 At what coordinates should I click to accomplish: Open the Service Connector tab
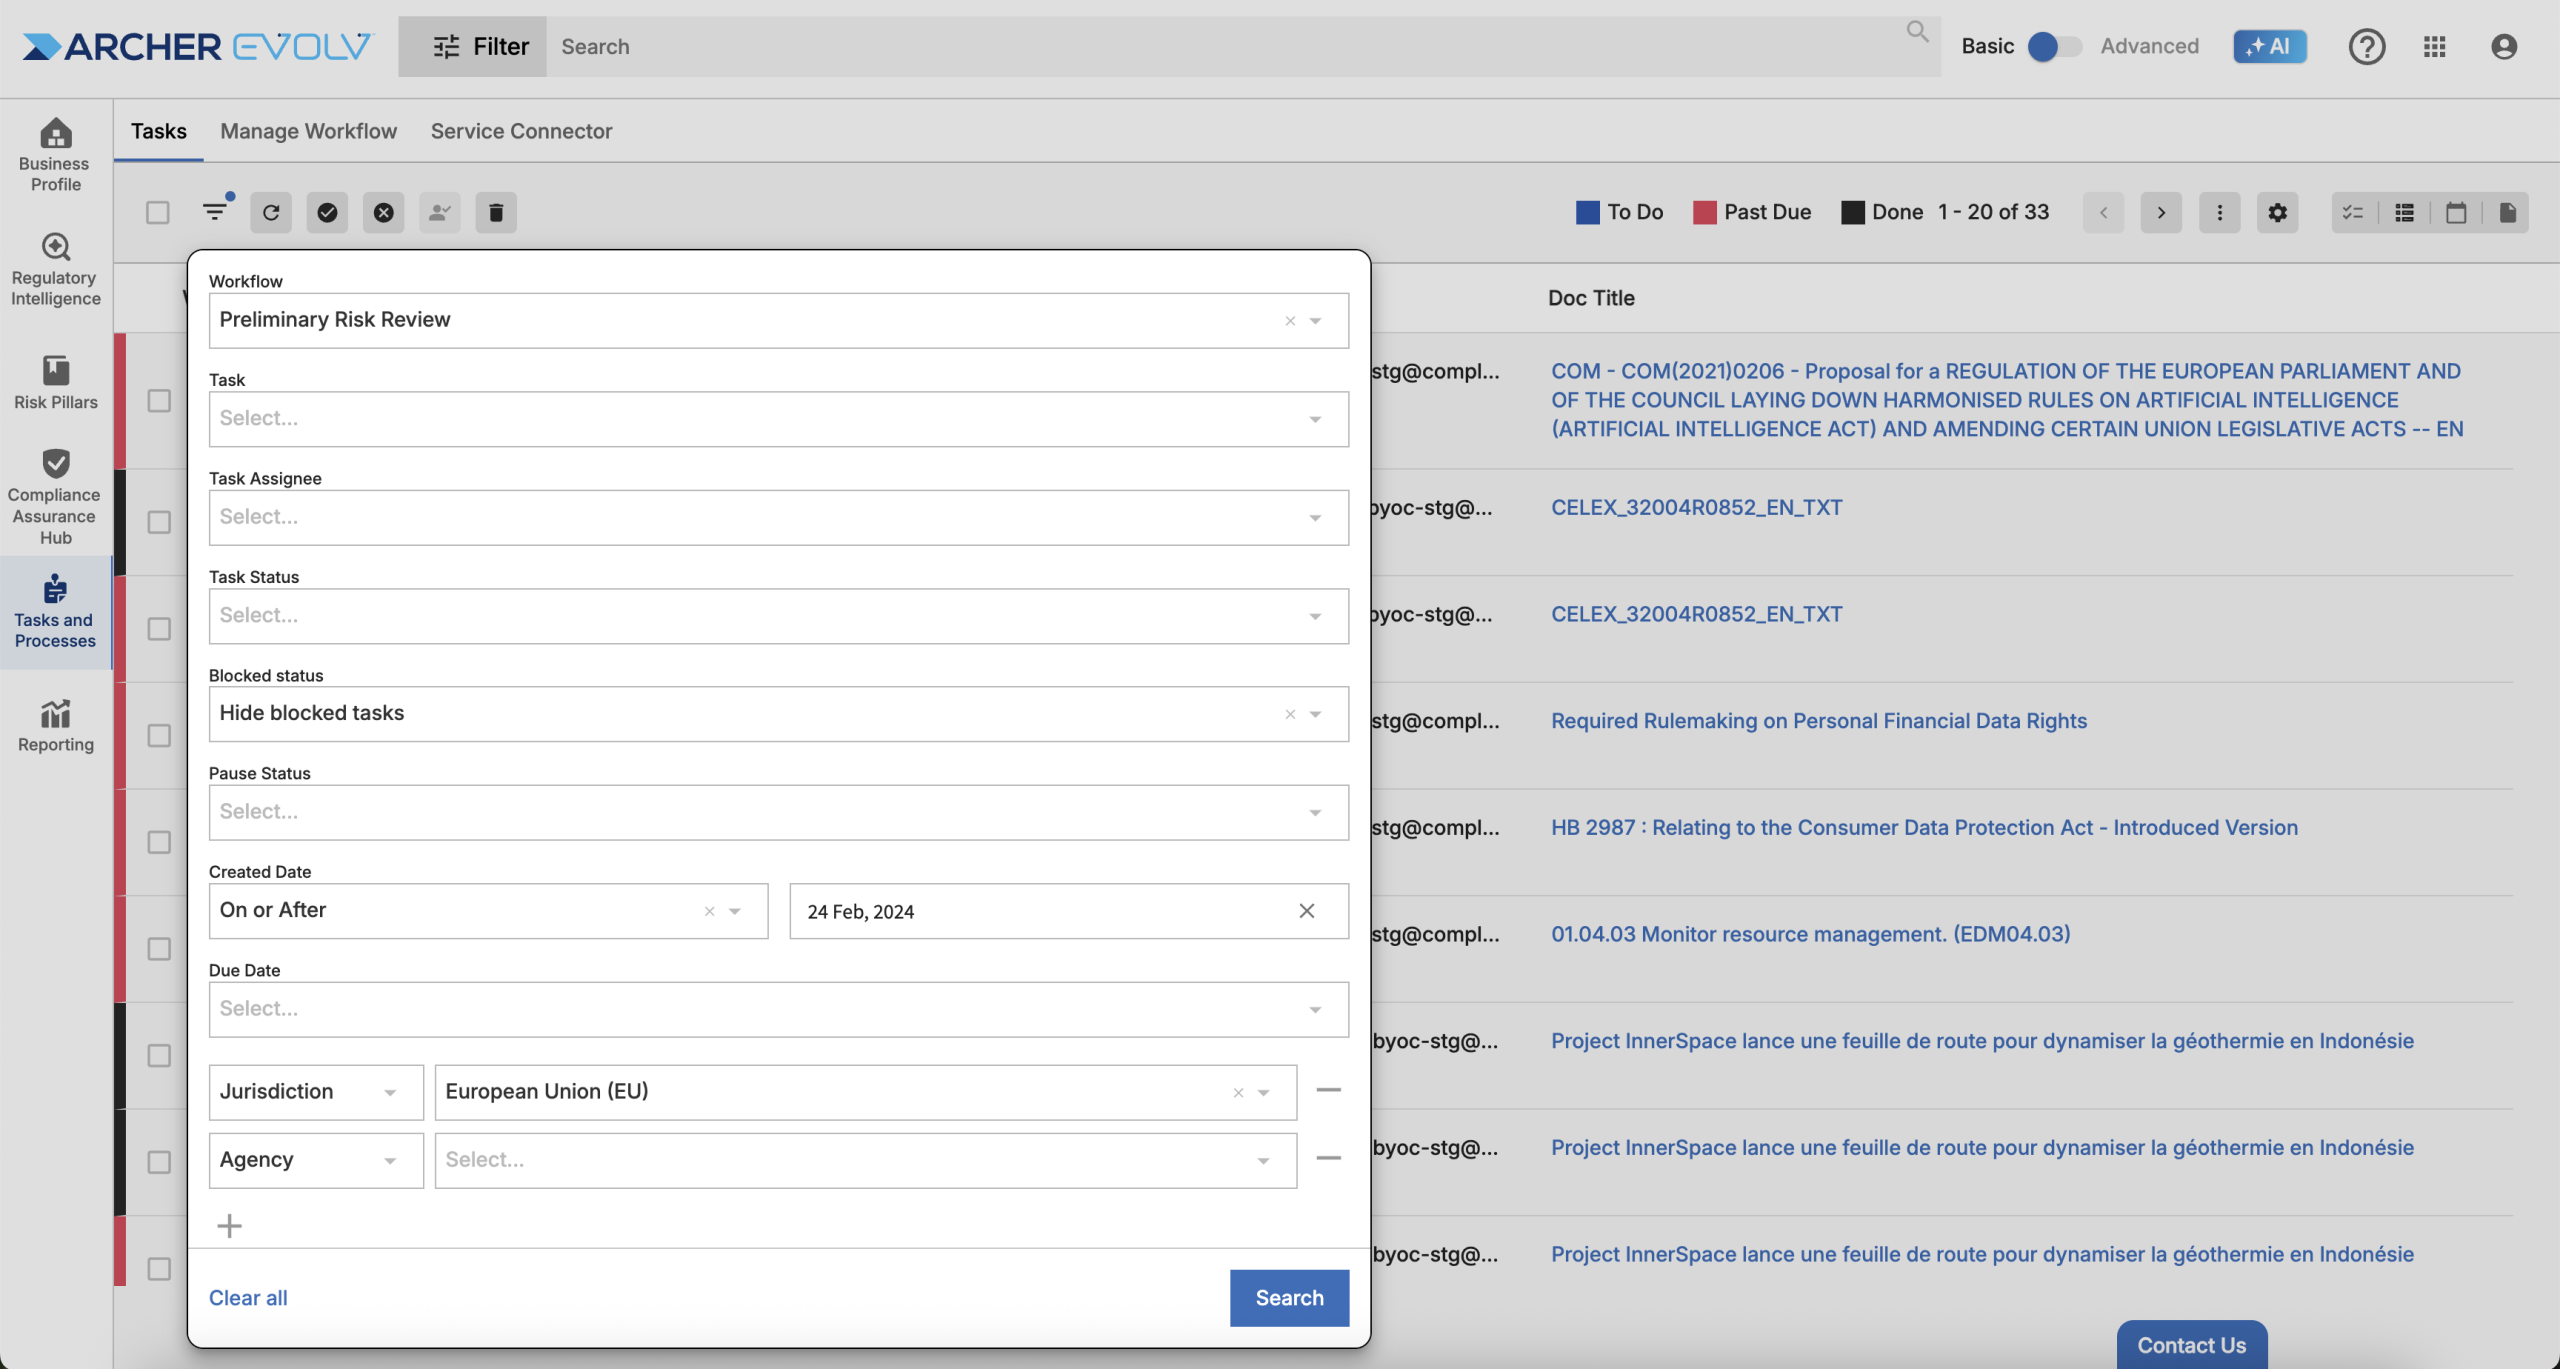click(521, 131)
